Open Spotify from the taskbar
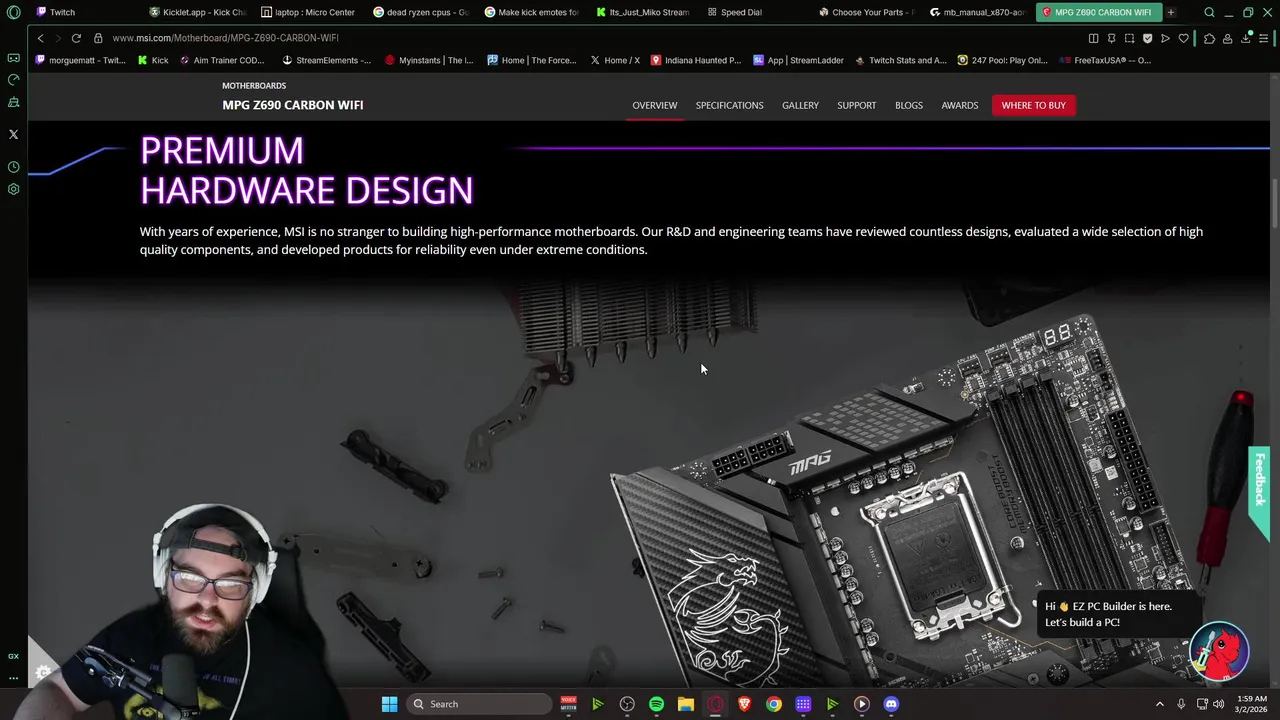The height and width of the screenshot is (720, 1280). [656, 704]
